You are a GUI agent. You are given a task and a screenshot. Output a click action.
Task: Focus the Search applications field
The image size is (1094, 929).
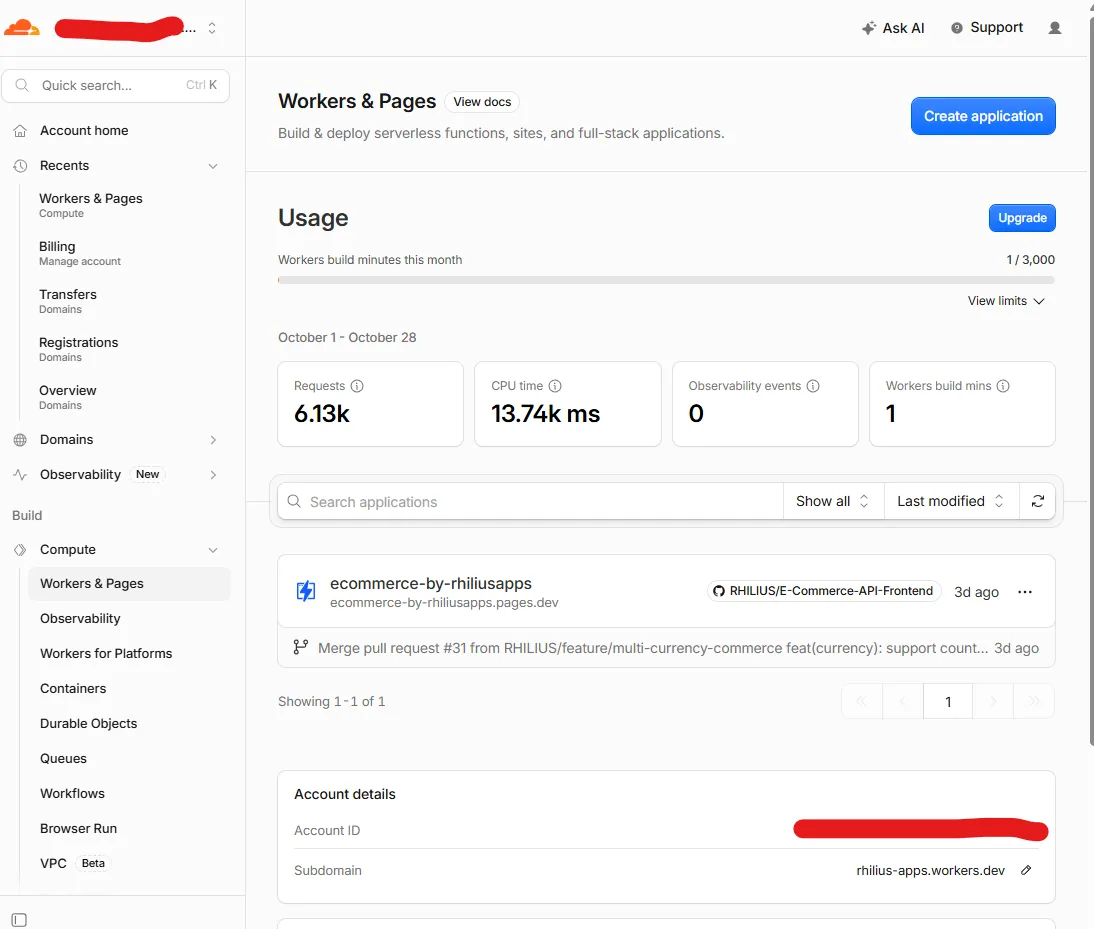coord(530,501)
